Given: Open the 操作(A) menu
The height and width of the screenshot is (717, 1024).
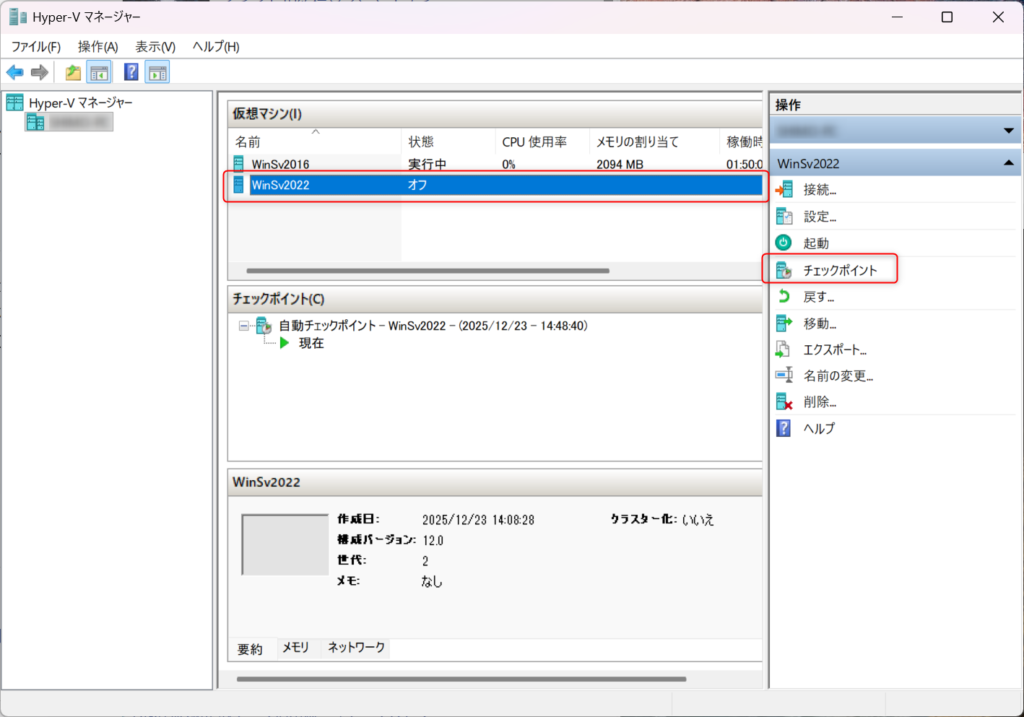Looking at the screenshot, I should tap(98, 47).
